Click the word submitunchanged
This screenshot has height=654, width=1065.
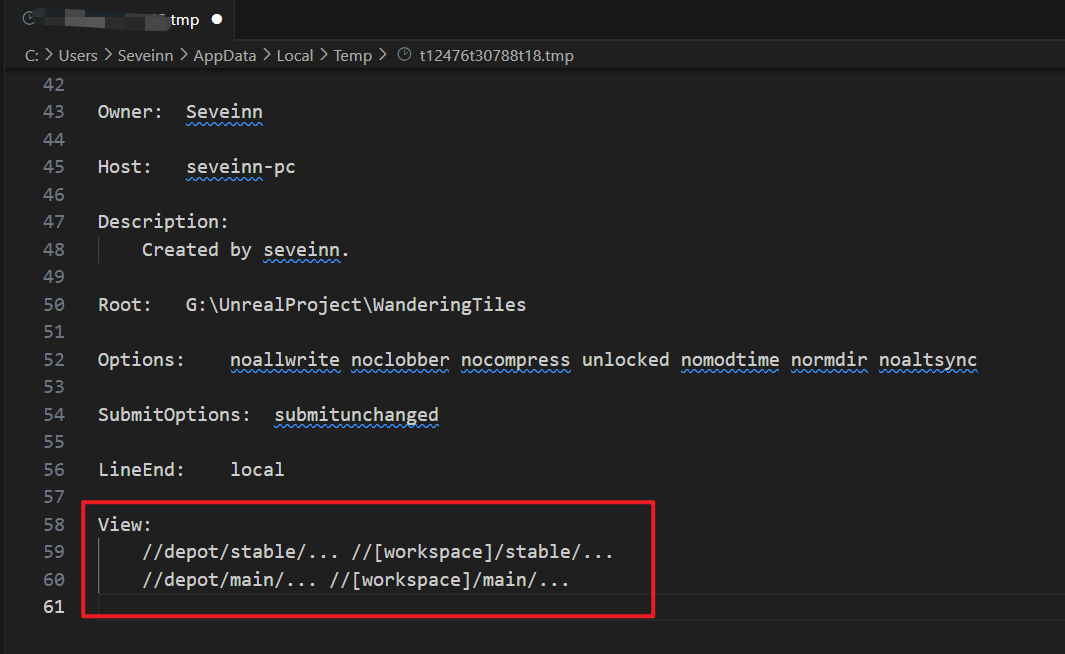356,415
